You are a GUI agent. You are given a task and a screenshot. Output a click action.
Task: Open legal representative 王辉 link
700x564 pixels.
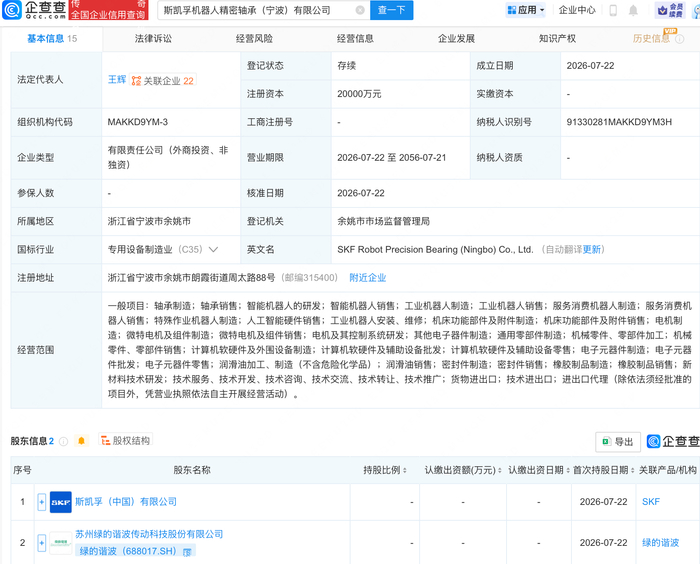tap(117, 79)
